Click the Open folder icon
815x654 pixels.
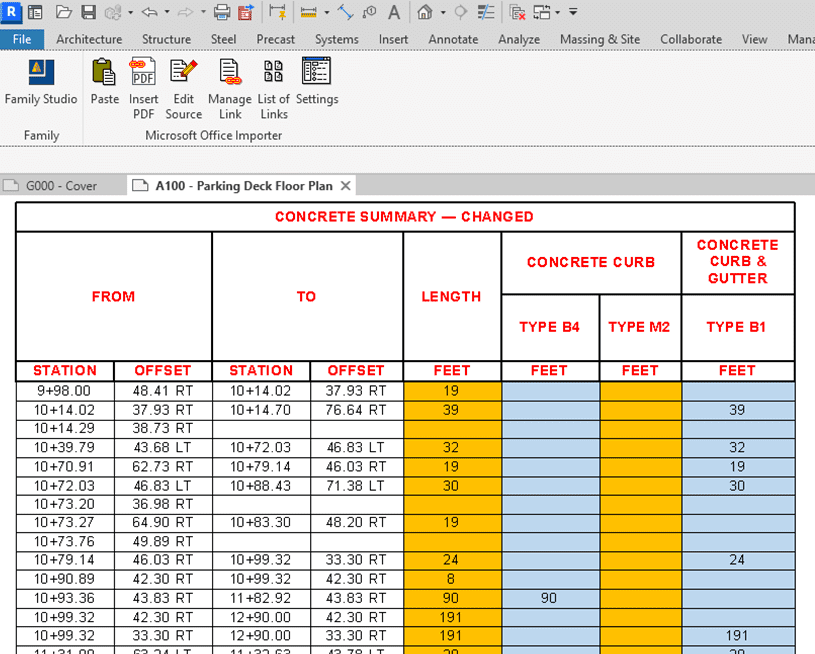click(x=63, y=12)
